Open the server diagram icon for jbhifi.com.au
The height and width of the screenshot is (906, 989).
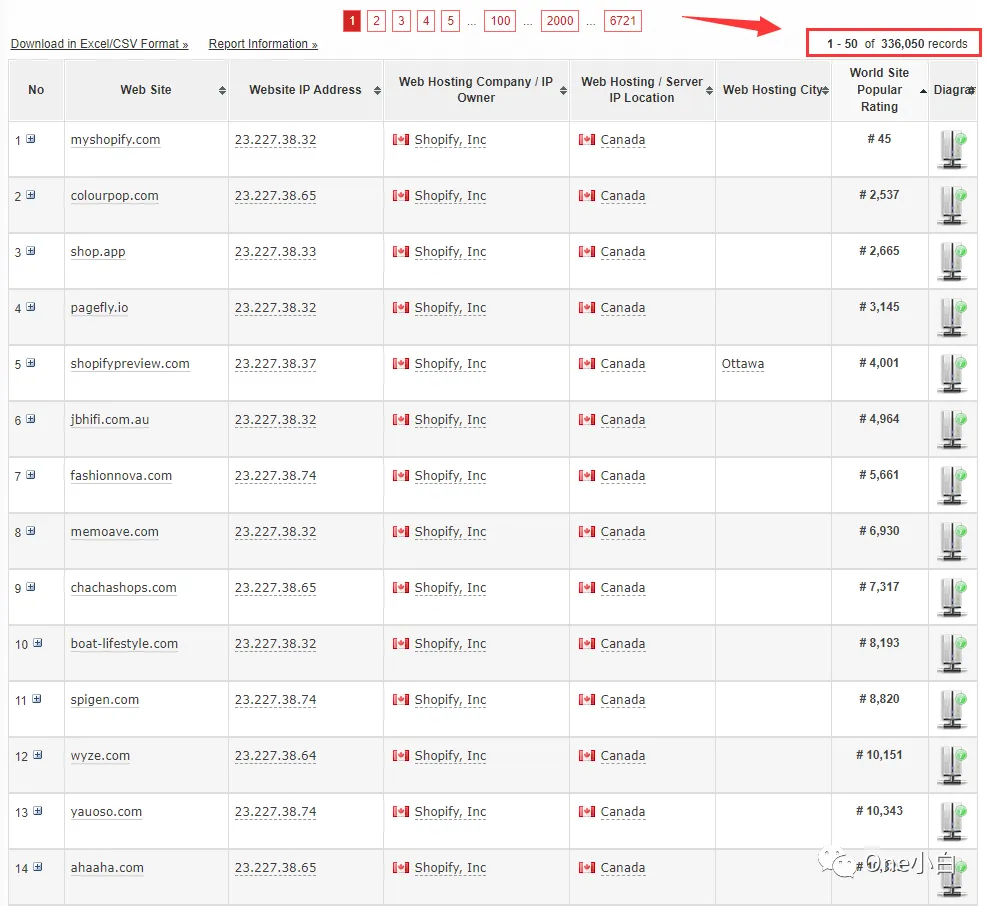tap(952, 430)
